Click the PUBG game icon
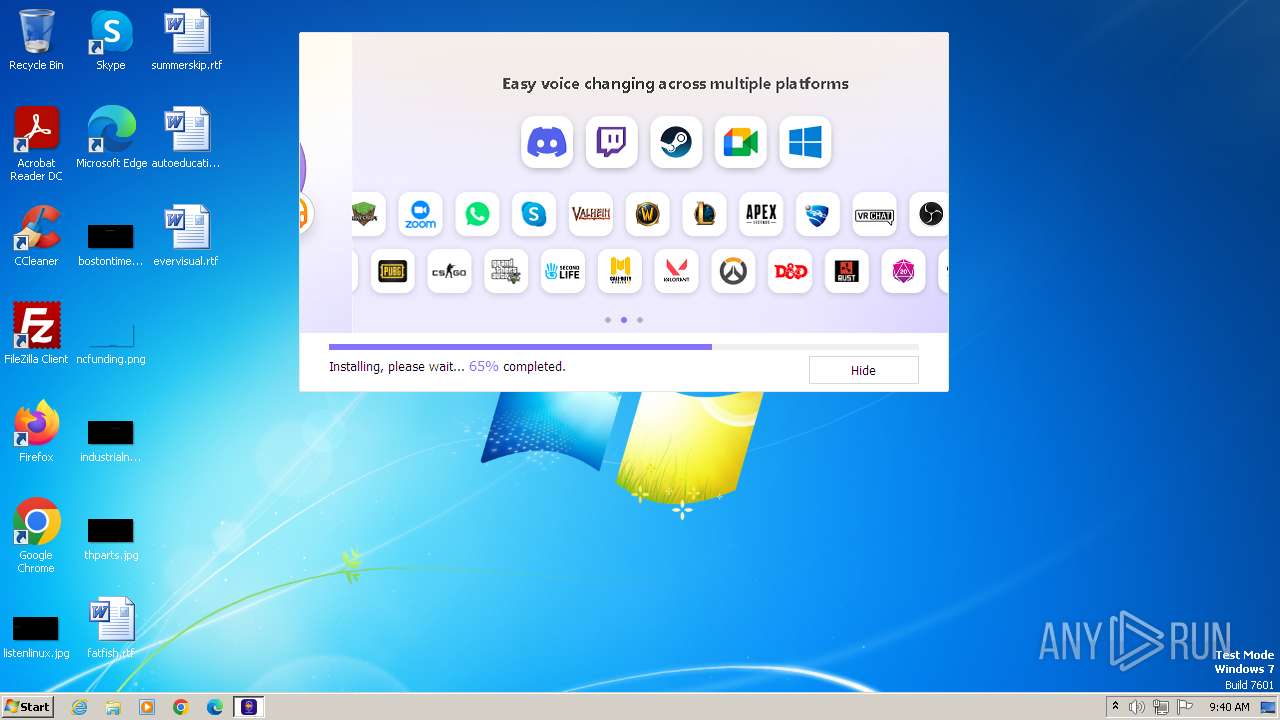 [392, 271]
